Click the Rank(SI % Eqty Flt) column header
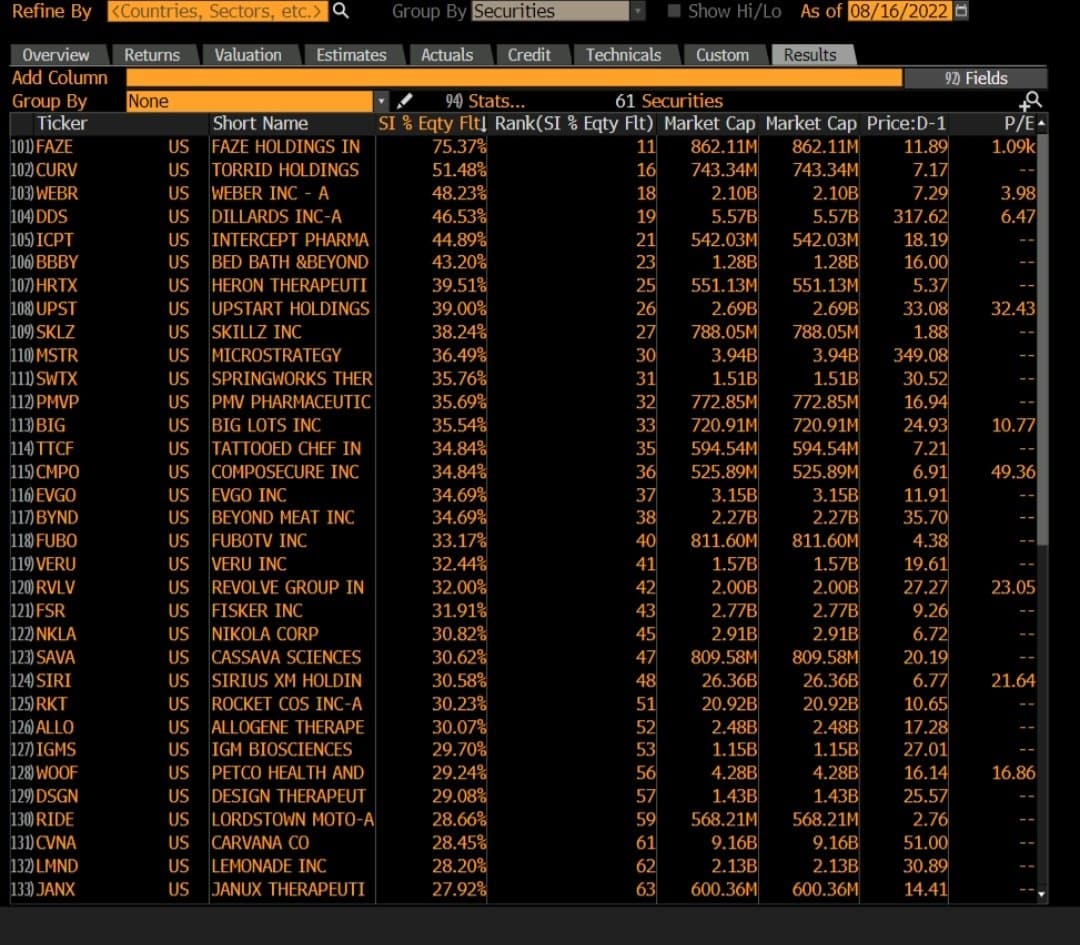The height and width of the screenshot is (945, 1080). click(574, 124)
